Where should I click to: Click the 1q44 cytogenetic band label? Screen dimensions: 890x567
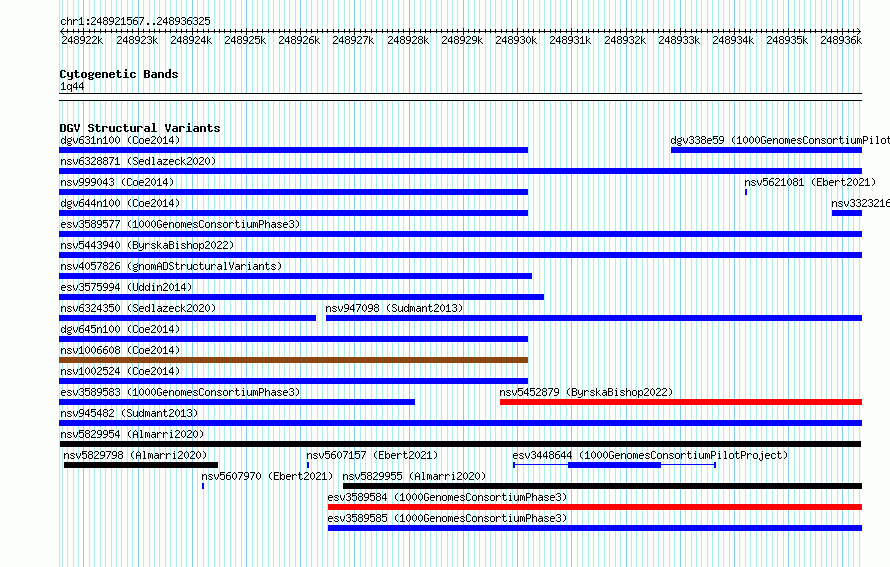click(x=72, y=86)
